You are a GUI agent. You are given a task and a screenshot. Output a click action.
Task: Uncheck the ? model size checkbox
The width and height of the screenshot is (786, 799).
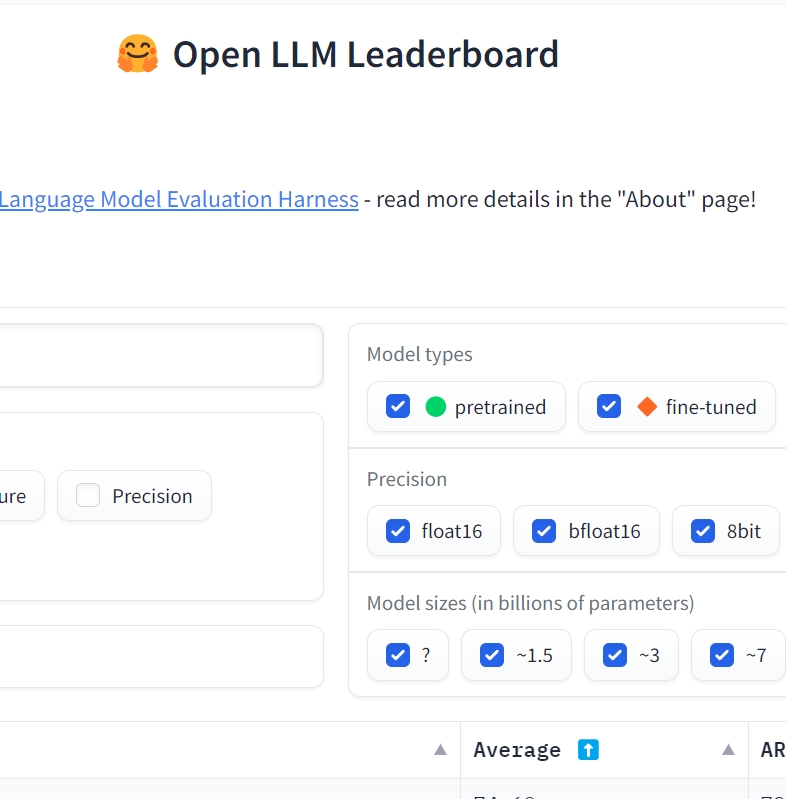pyautogui.click(x=398, y=655)
